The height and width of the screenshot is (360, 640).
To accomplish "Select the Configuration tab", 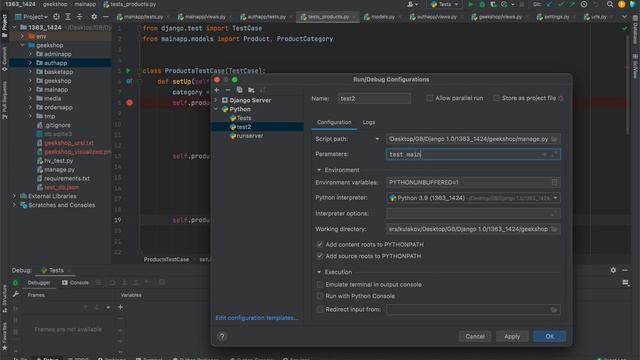I will (334, 122).
